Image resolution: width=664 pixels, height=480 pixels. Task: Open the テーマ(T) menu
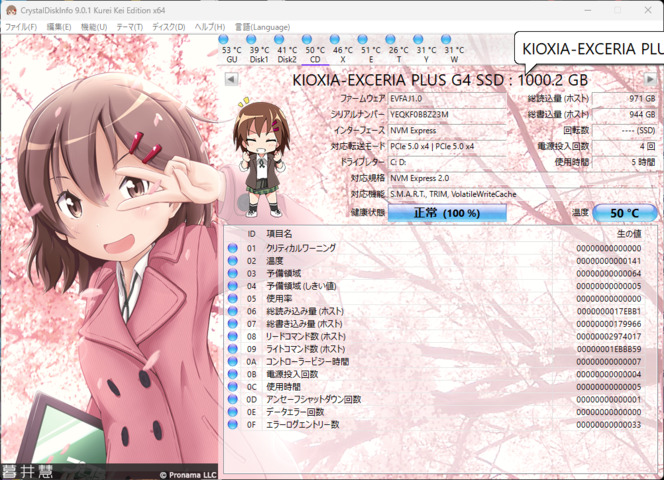[130, 27]
